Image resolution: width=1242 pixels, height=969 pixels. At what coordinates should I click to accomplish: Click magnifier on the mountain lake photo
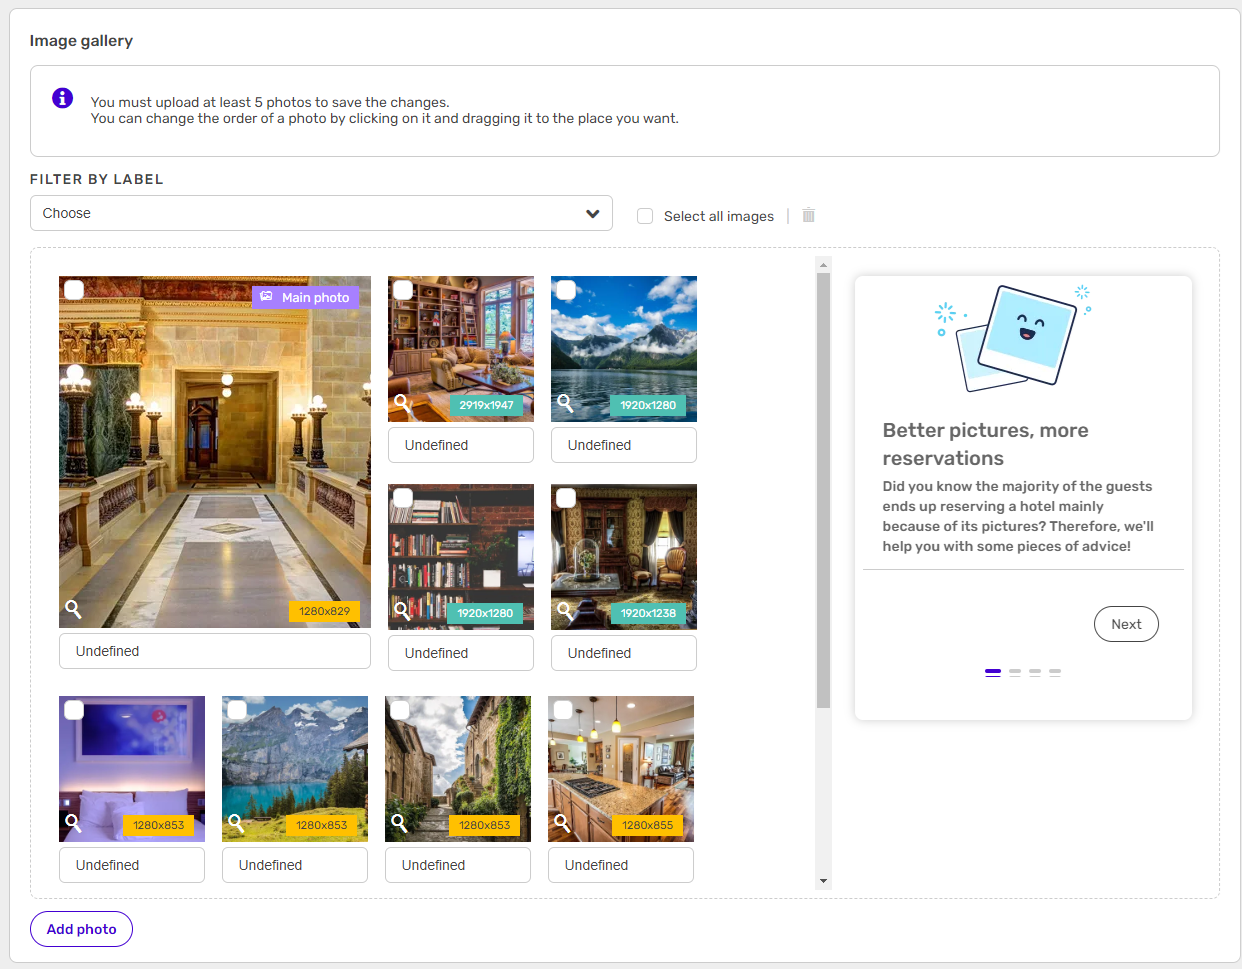[x=565, y=403]
